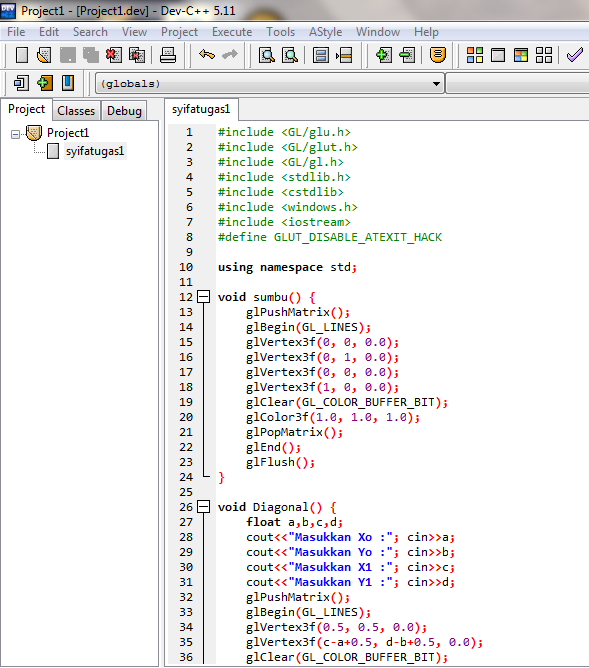Switch to the Debug tab
This screenshot has height=668, width=589.
tap(124, 111)
